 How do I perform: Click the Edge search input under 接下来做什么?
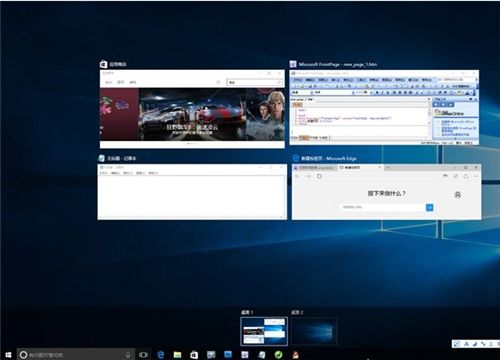[x=383, y=207]
